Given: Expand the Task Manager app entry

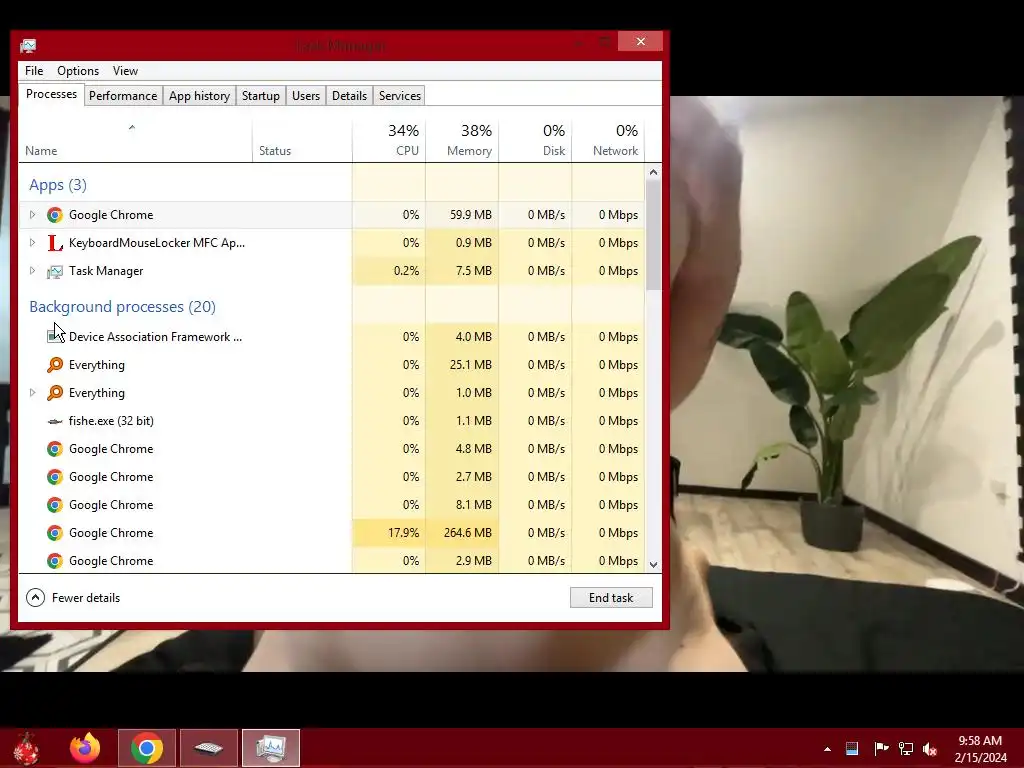Looking at the screenshot, I should coord(32,271).
